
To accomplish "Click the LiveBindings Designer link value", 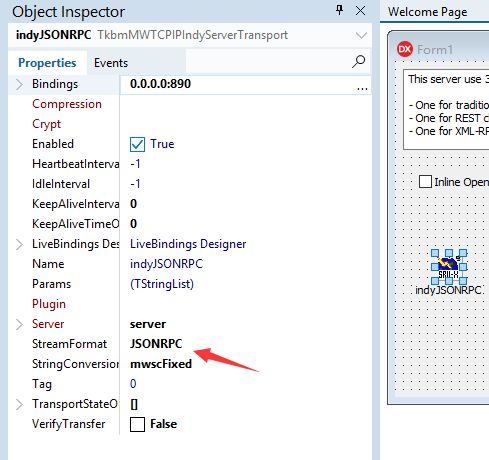I will click(188, 244).
